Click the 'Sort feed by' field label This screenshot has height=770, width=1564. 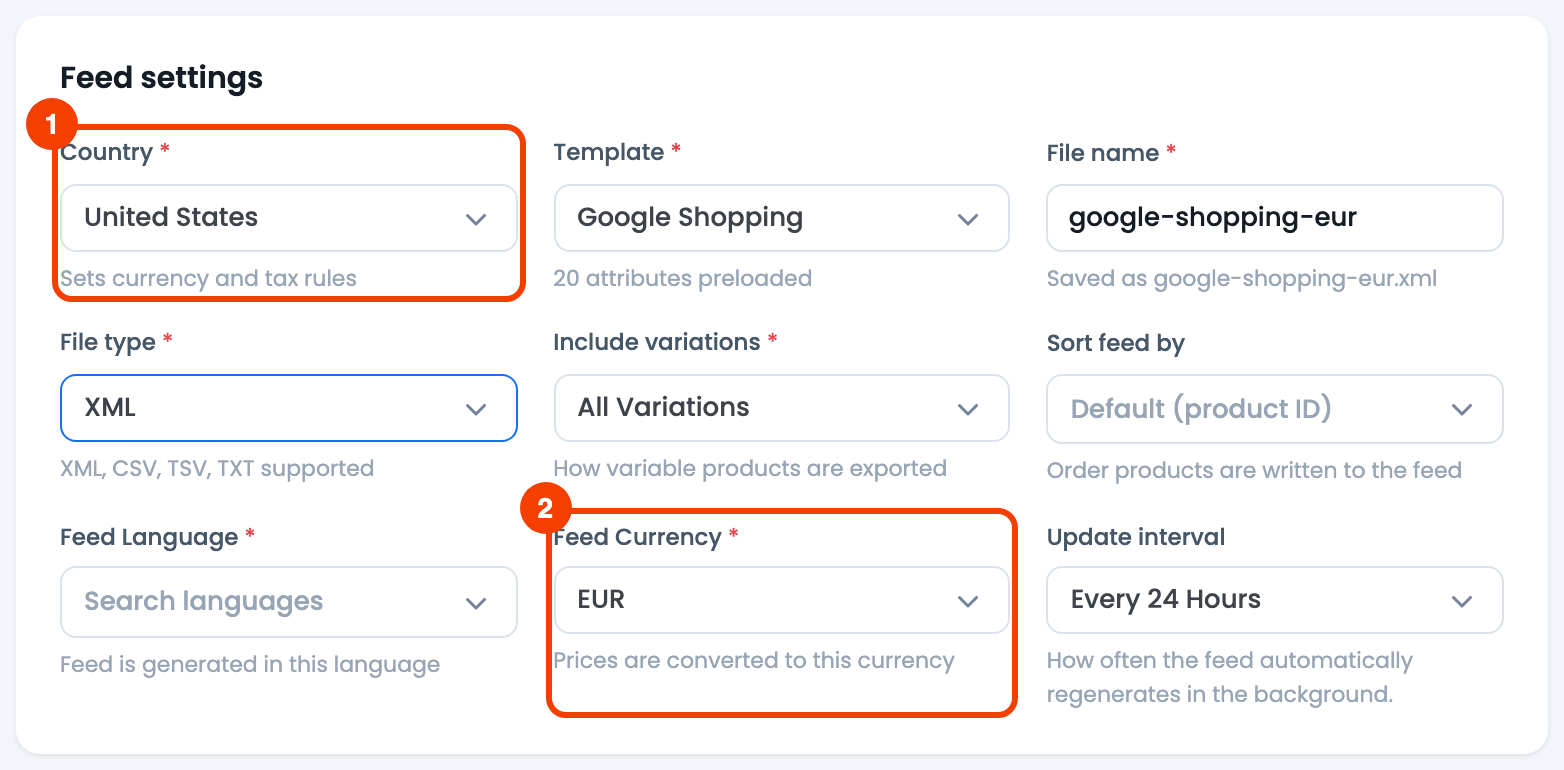click(x=1116, y=343)
